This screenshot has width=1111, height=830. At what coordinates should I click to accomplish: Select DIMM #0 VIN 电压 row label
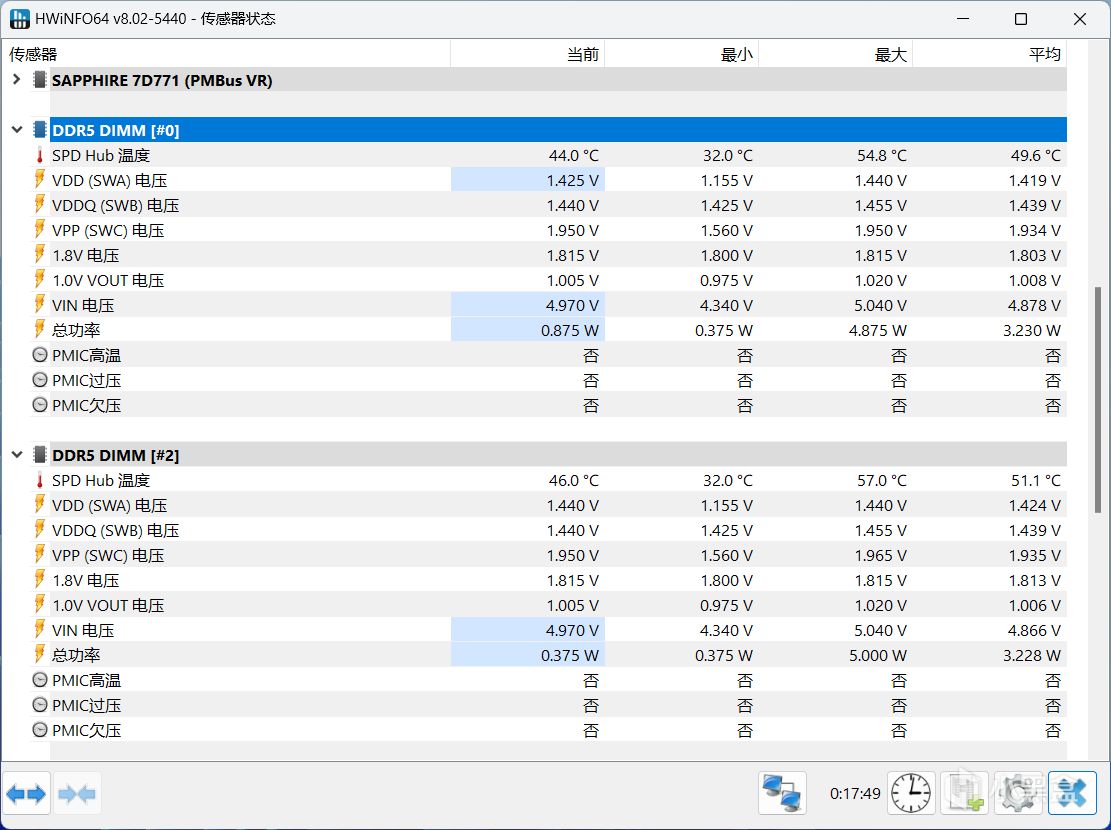click(x=83, y=305)
